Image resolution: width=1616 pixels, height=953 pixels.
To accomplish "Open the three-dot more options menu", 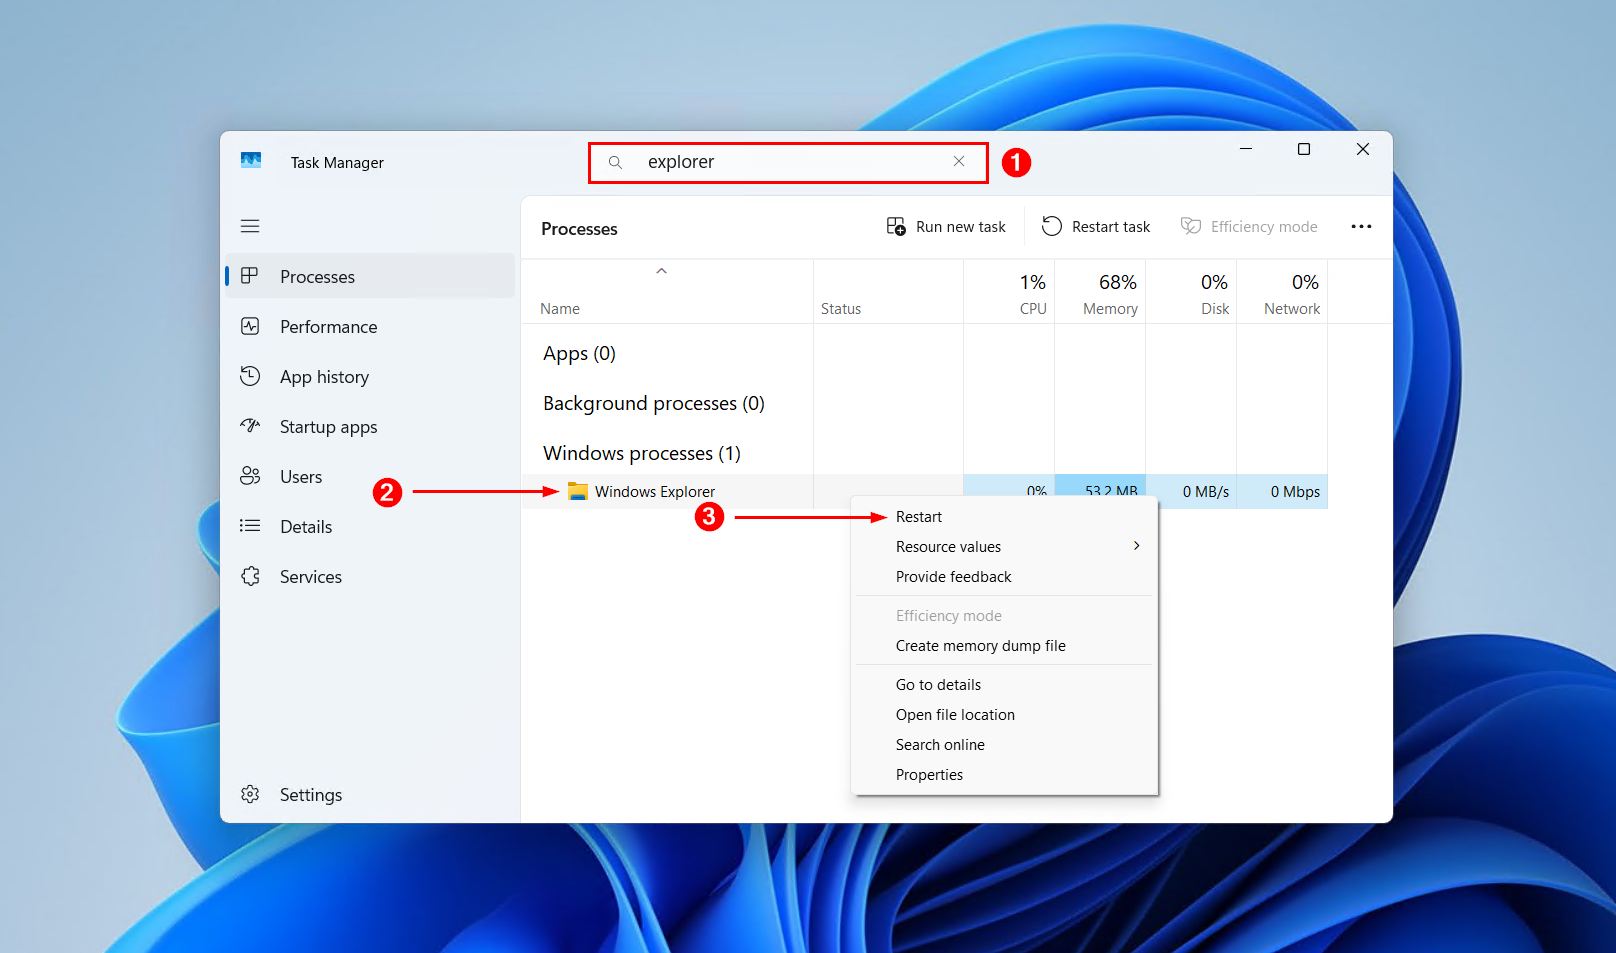I will [x=1361, y=227].
